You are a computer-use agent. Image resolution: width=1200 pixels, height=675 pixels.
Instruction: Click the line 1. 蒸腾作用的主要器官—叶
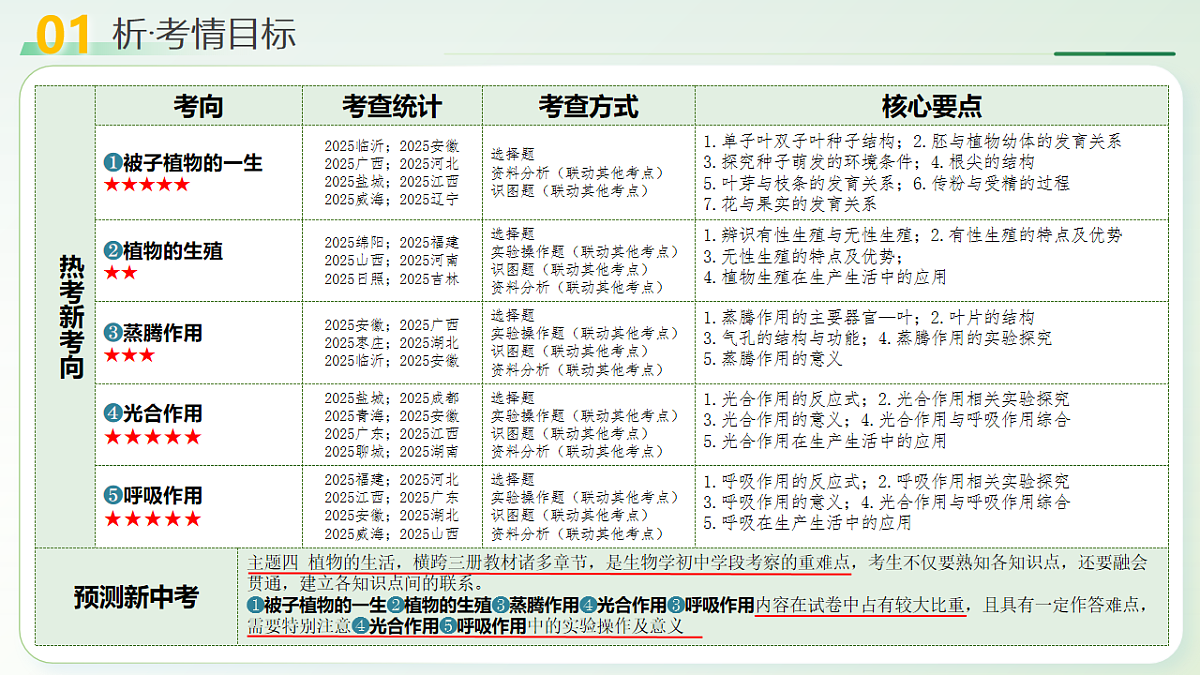(809, 317)
